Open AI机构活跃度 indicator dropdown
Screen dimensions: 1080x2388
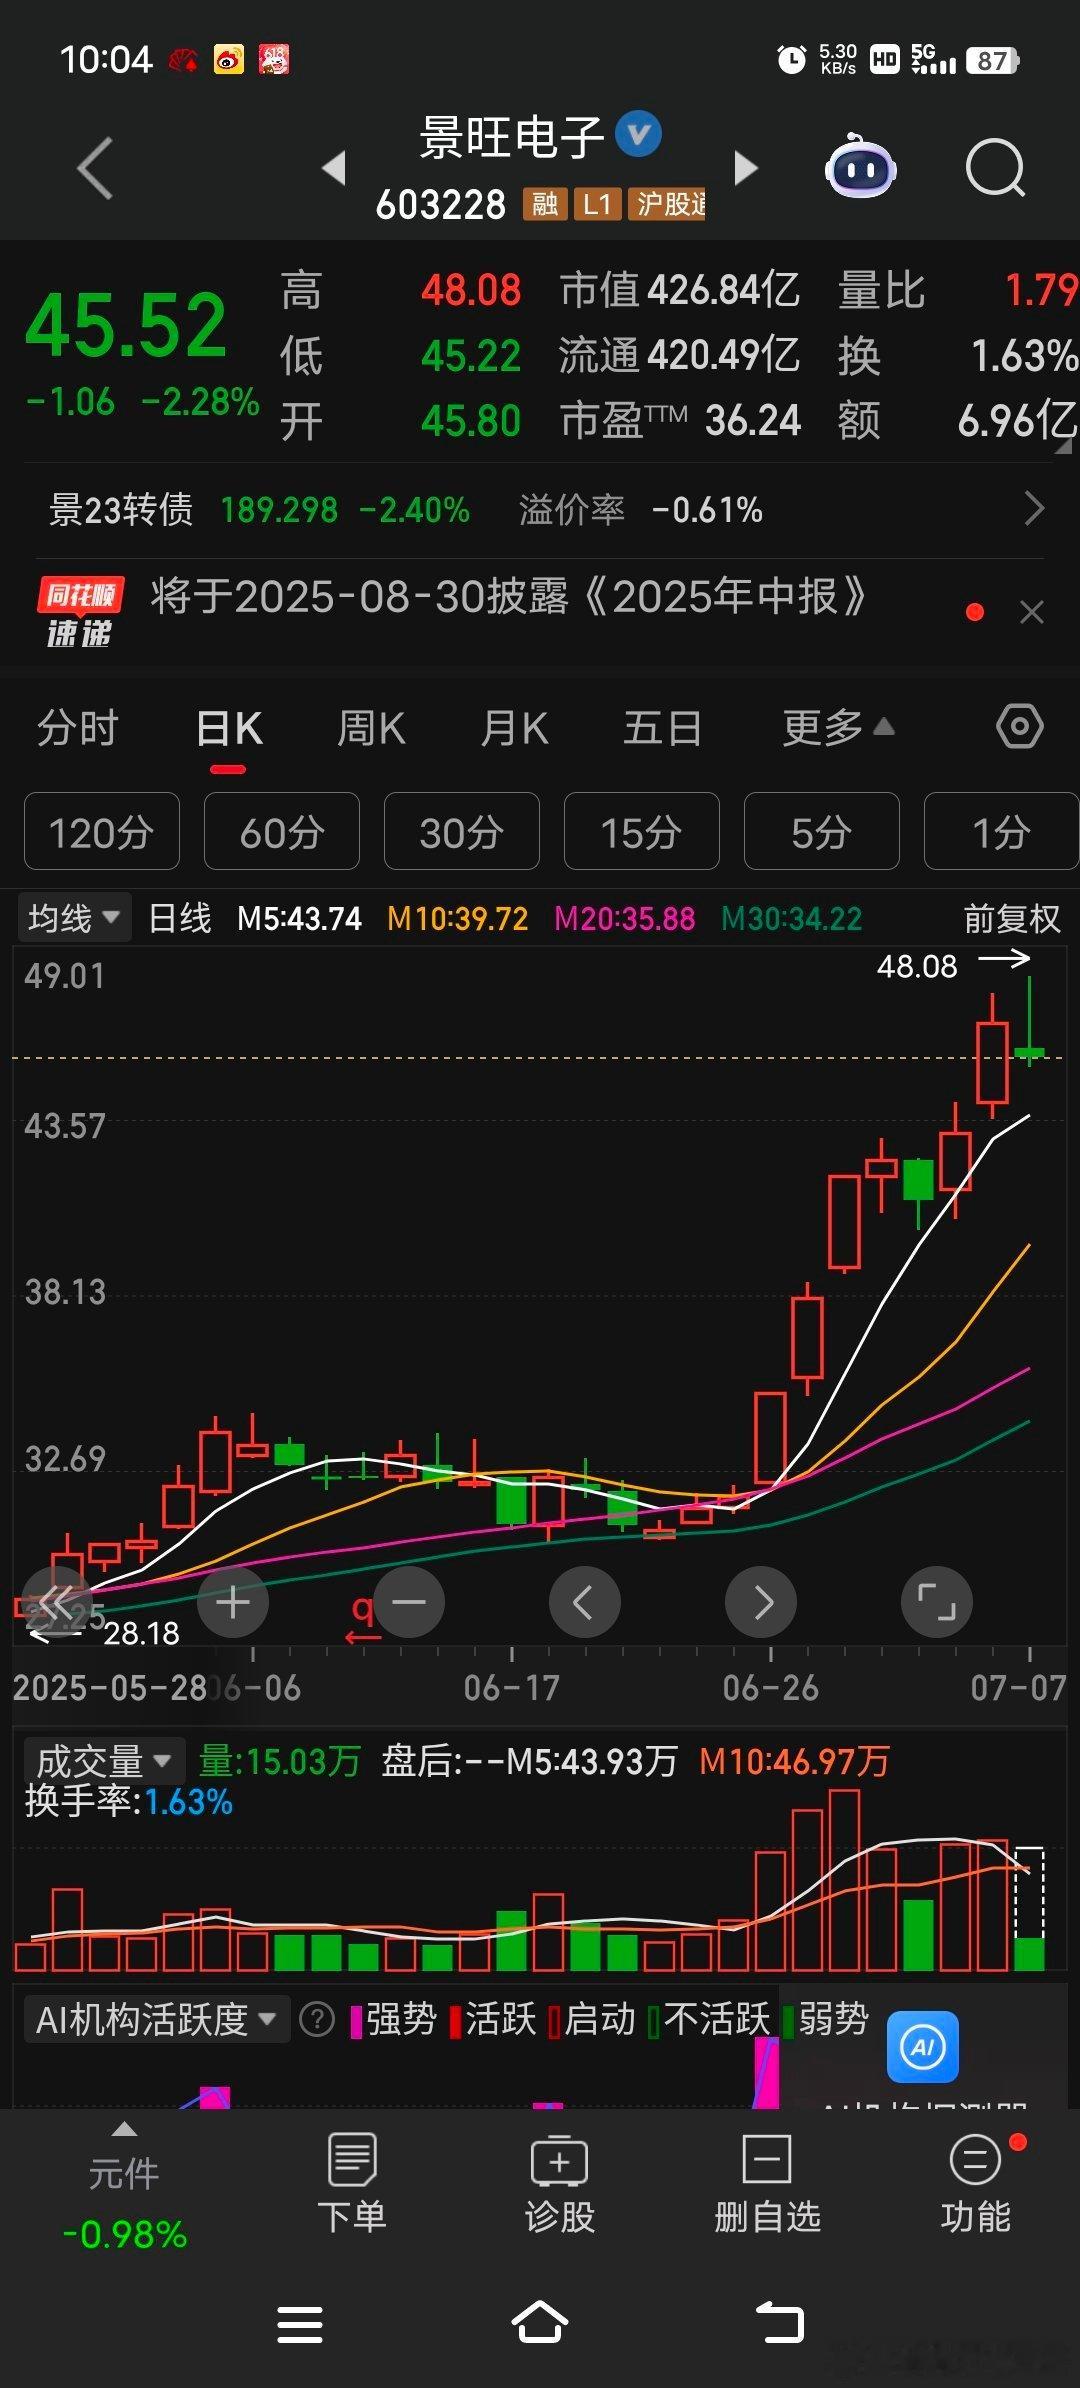coord(155,2020)
